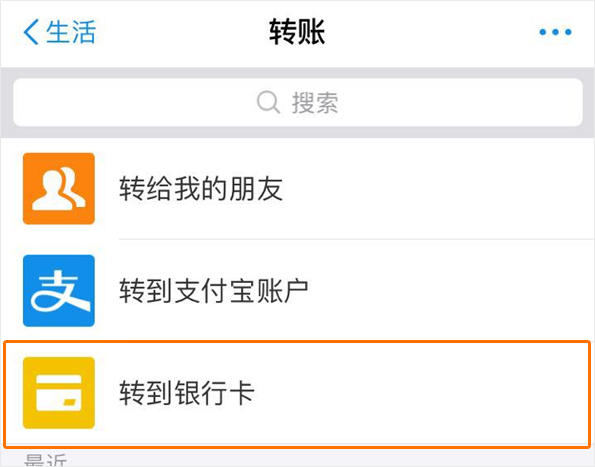Go back to 生活 page
The image size is (595, 467).
[x=60, y=32]
